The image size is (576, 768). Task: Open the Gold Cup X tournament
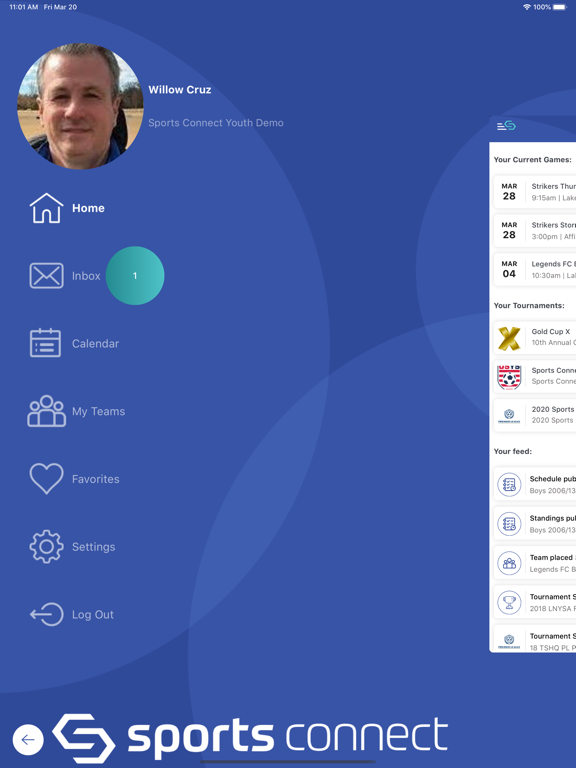[x=535, y=337]
